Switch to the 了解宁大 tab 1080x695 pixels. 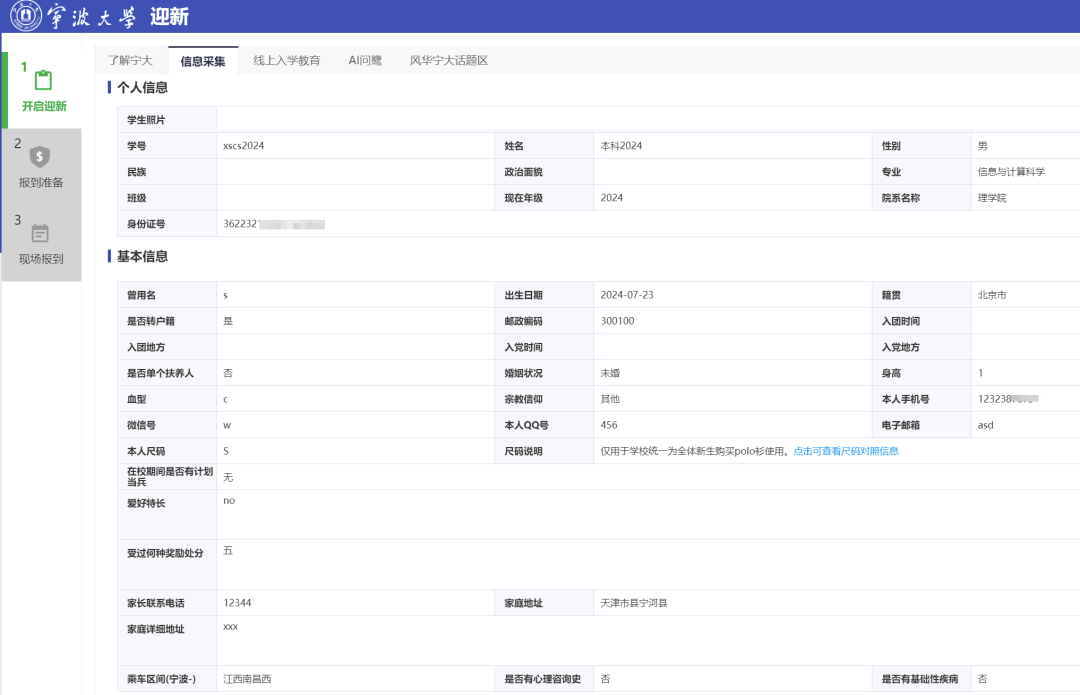pos(130,61)
